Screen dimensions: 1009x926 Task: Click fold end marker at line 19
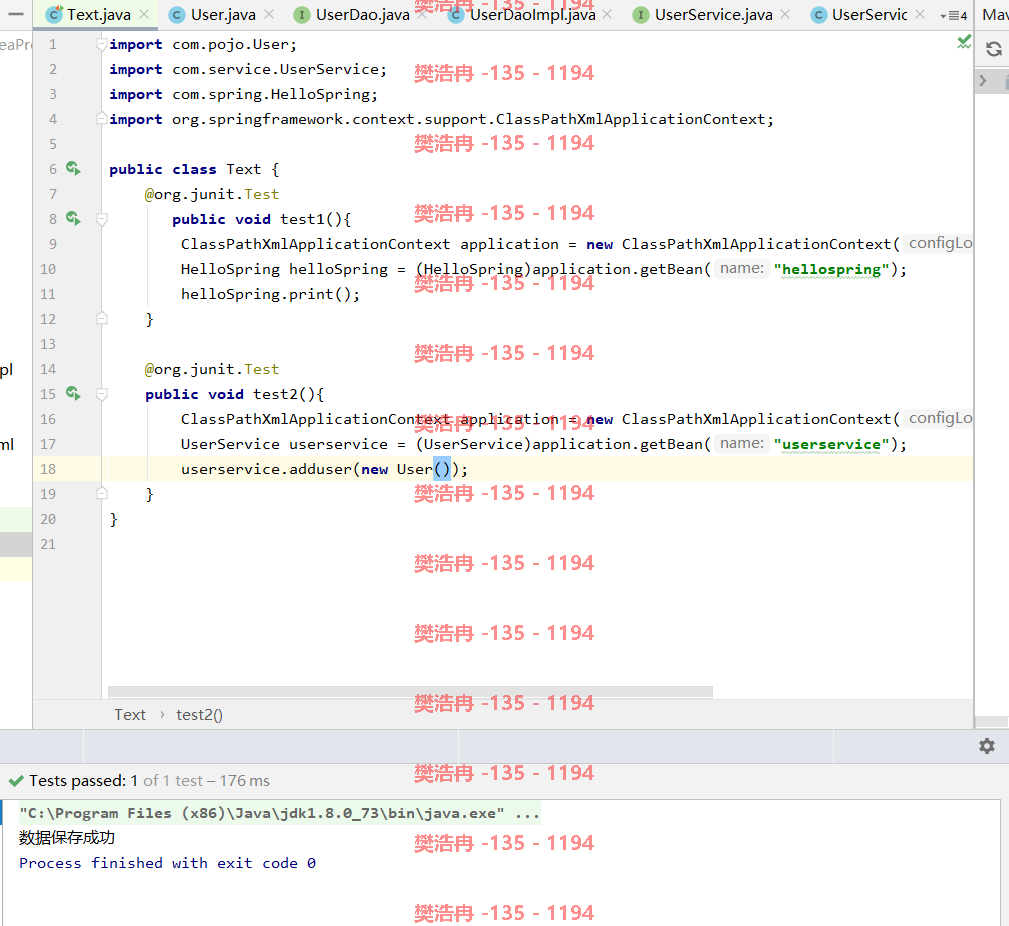(101, 493)
